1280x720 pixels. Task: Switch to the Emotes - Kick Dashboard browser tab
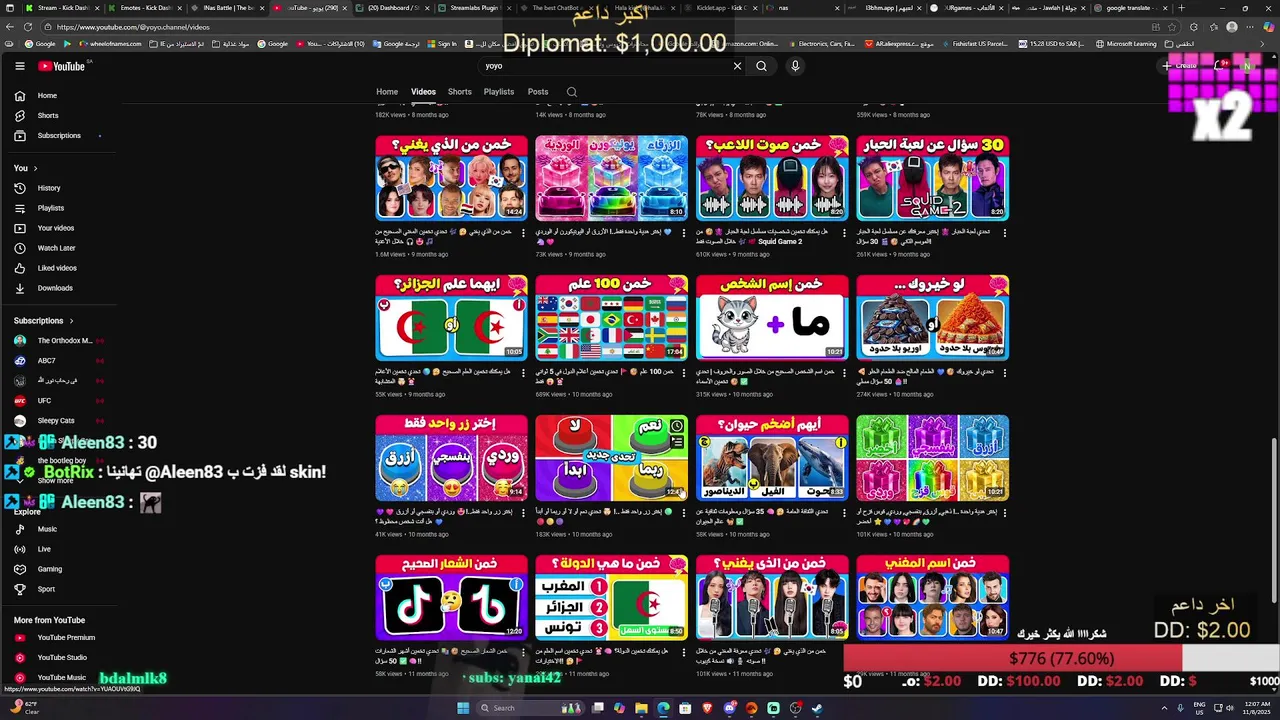[145, 8]
